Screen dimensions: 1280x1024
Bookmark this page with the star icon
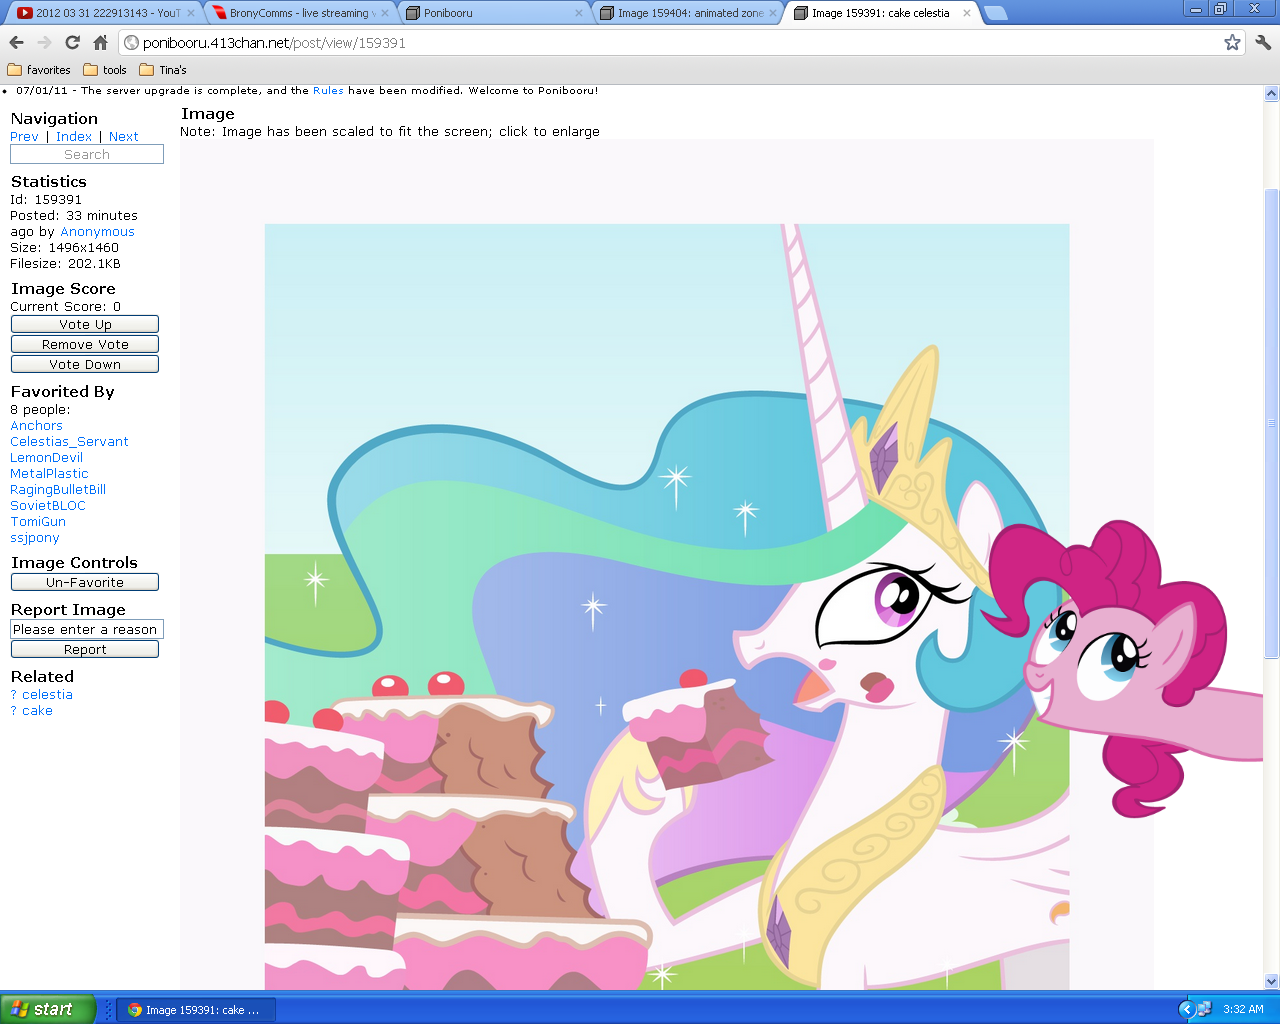[1232, 42]
